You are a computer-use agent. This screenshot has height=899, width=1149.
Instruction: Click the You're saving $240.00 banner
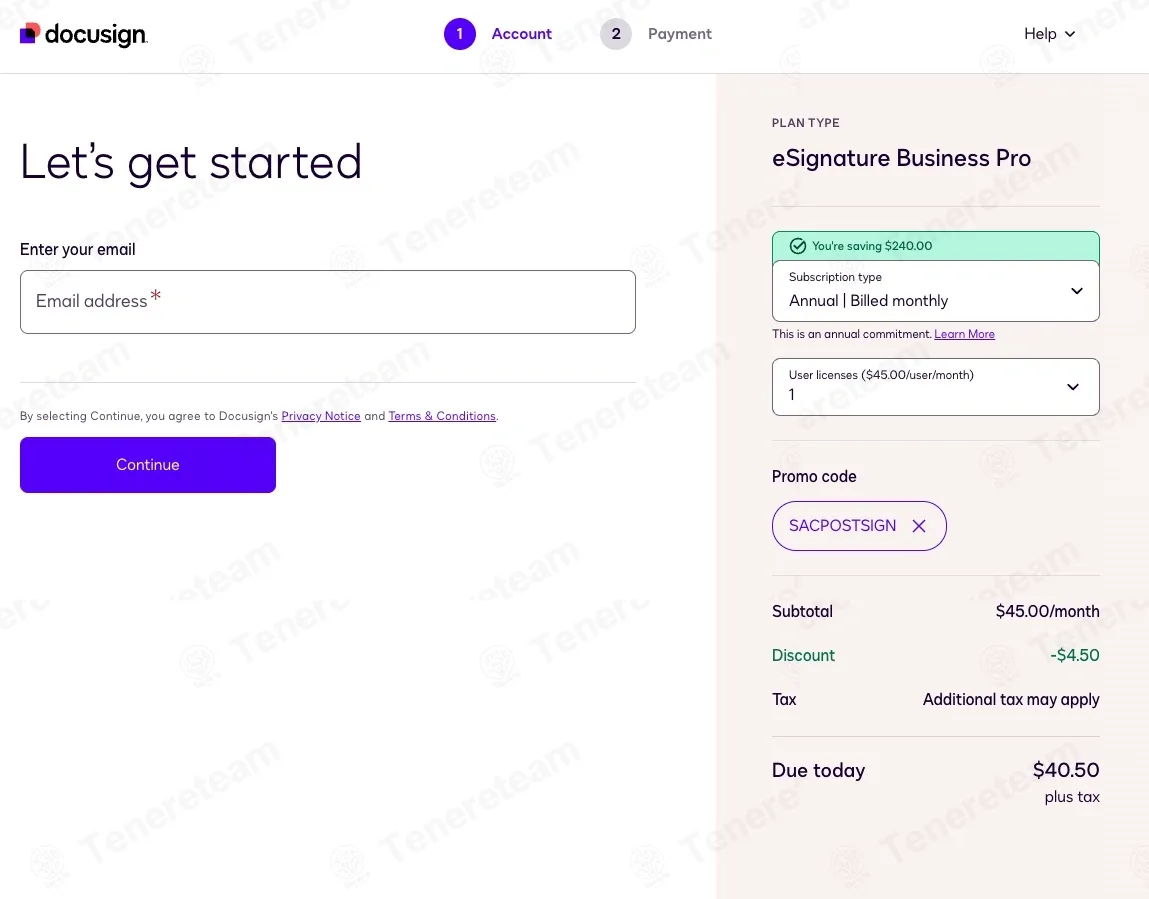[936, 246]
